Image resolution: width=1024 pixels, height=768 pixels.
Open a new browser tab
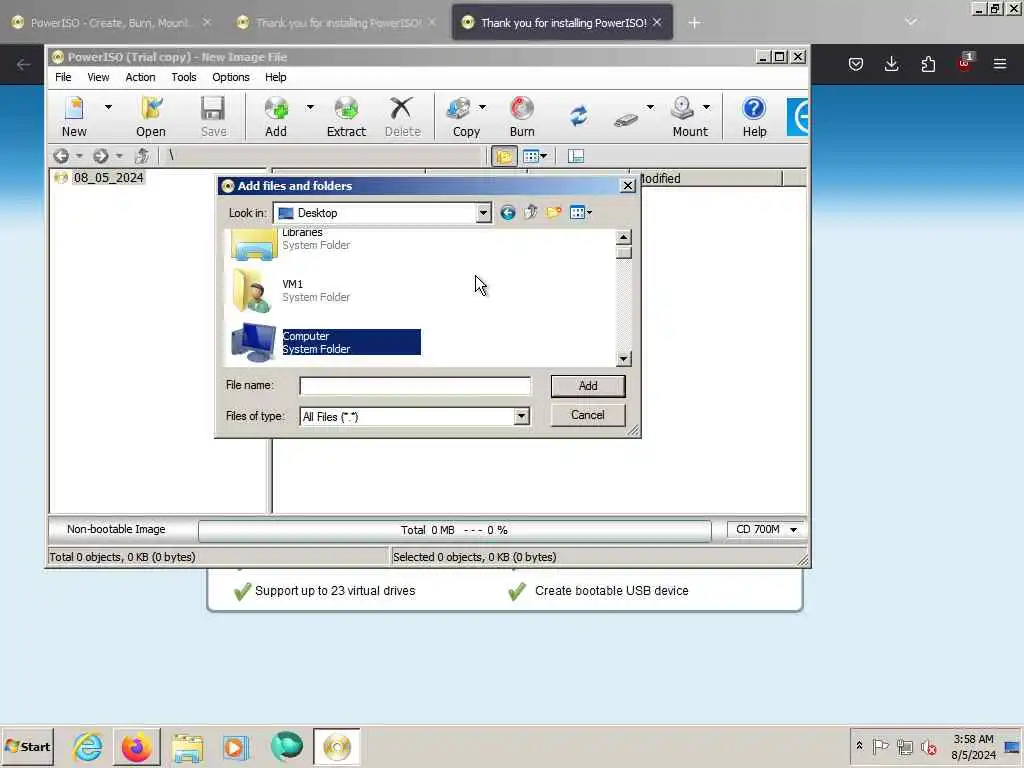694,23
